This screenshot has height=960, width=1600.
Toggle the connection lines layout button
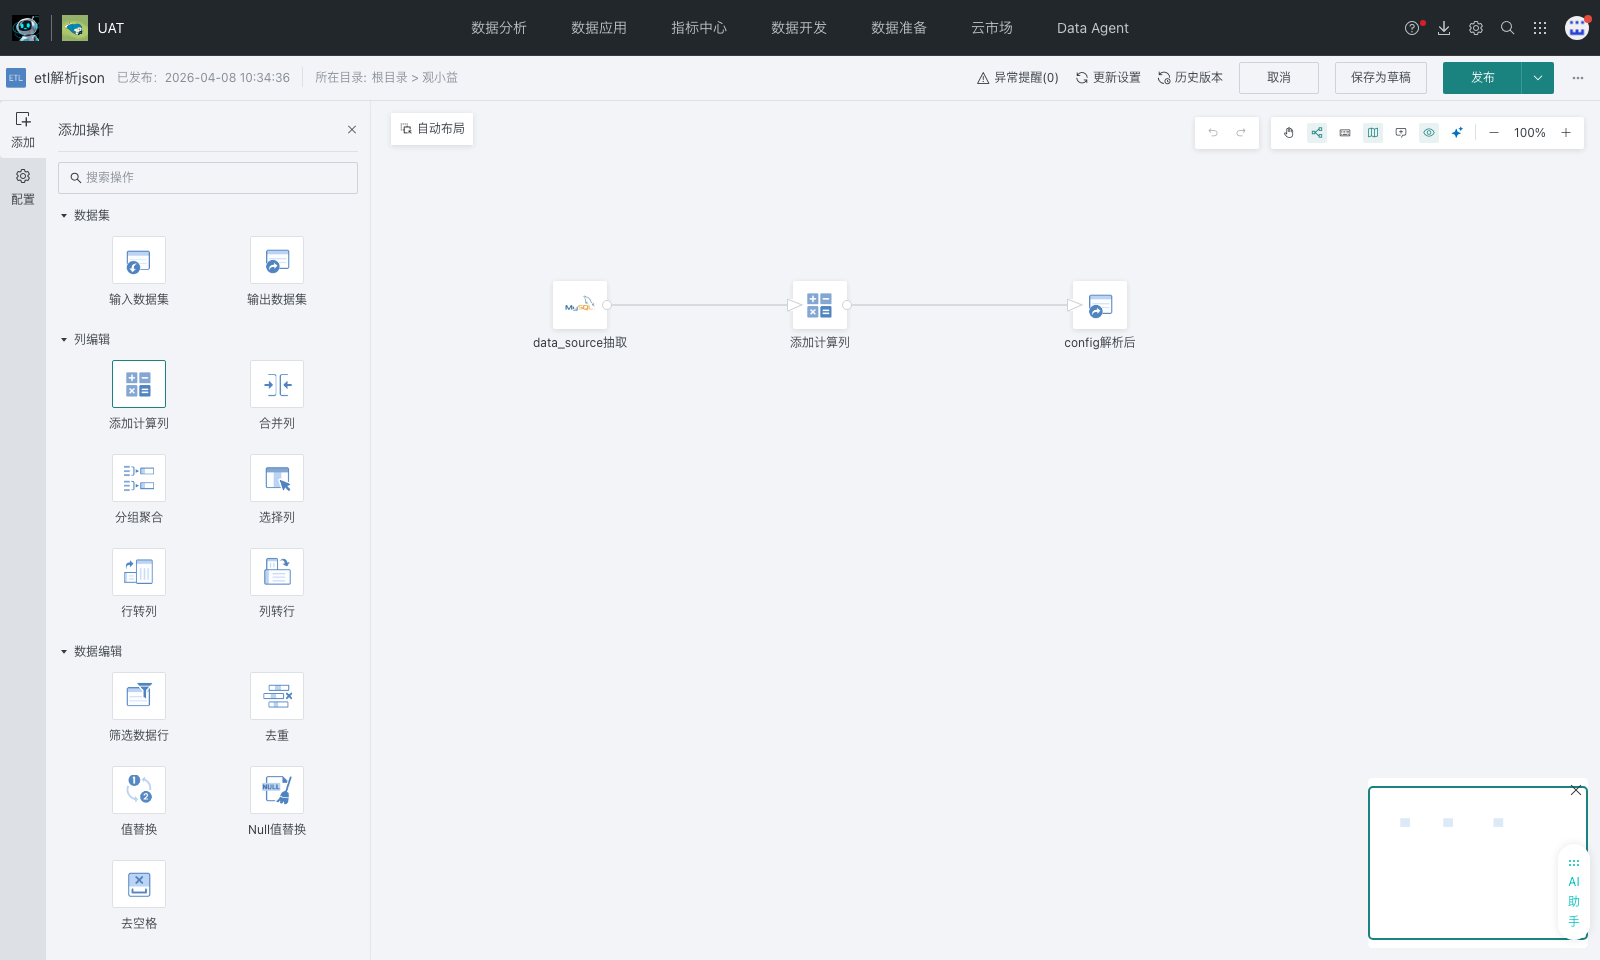point(1317,133)
